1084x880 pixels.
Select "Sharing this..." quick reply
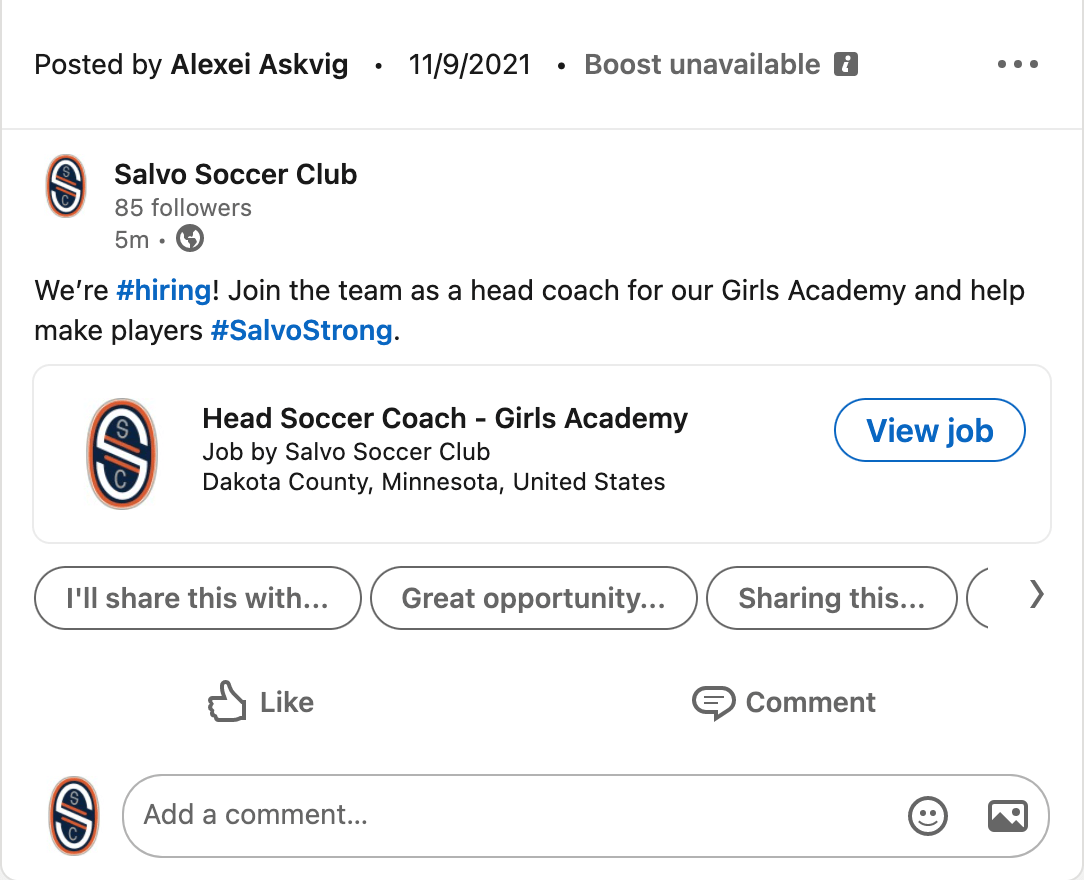[x=832, y=598]
